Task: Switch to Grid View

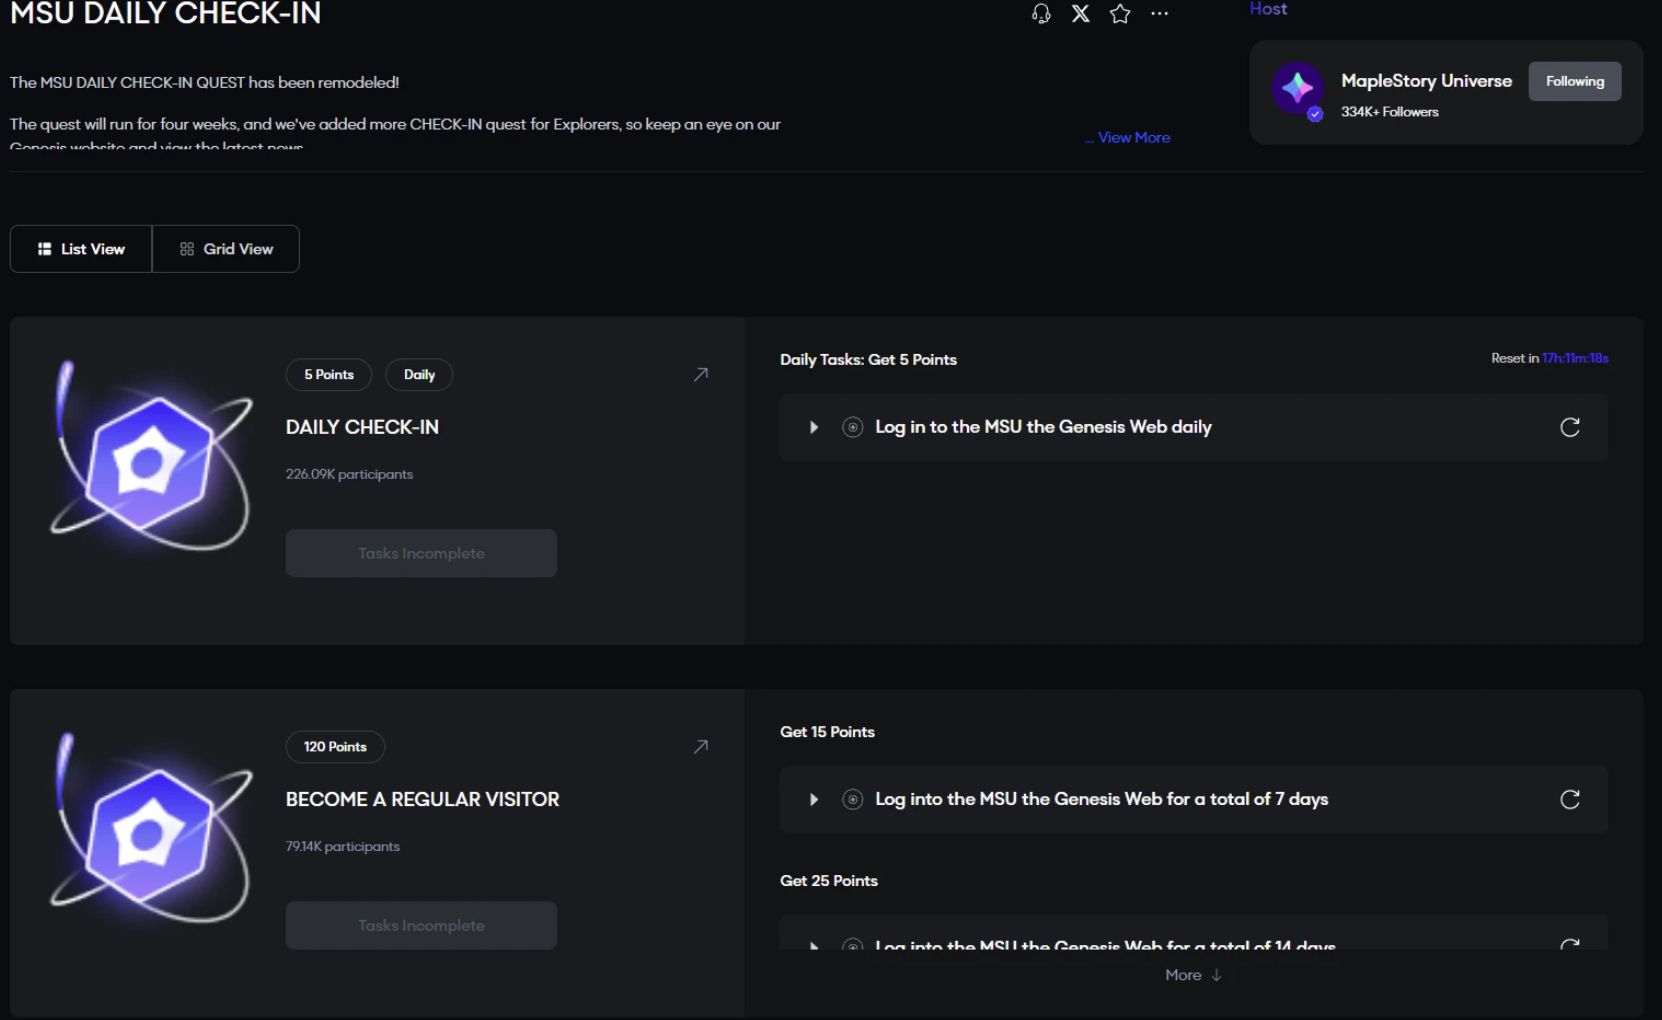Action: 226,249
